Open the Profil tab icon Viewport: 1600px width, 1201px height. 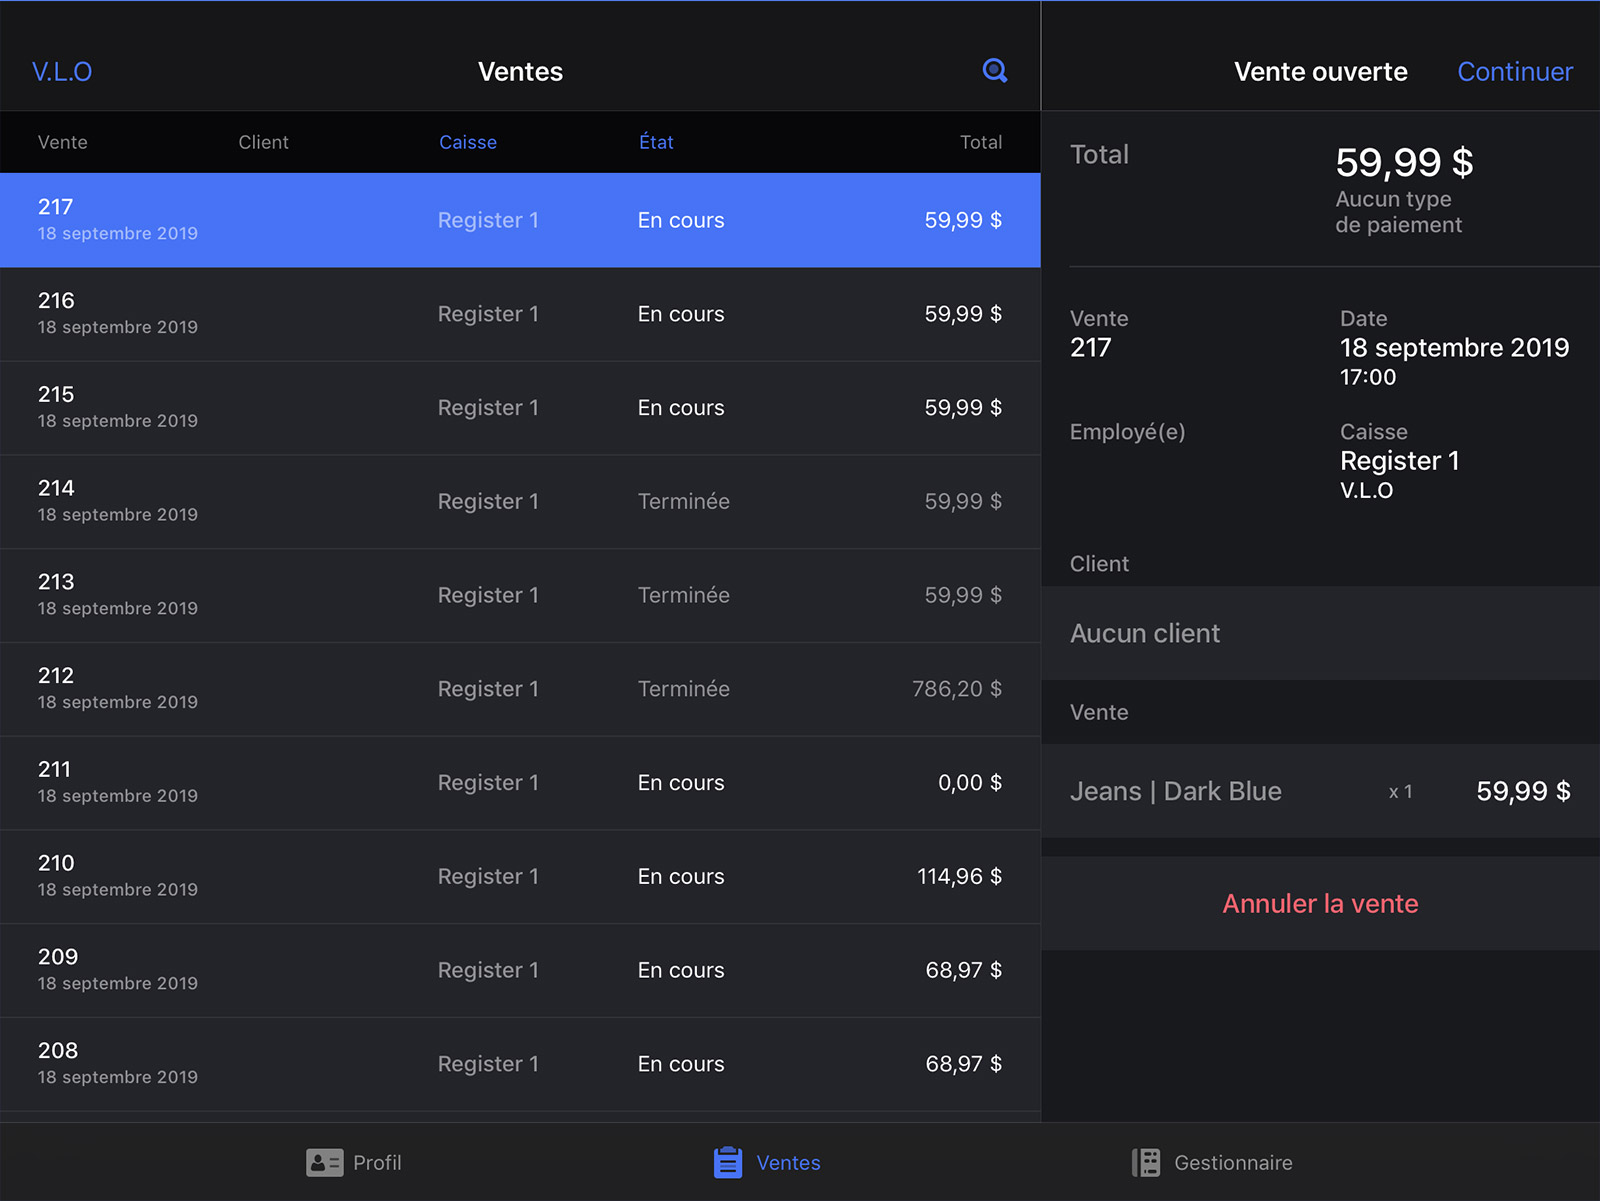(x=324, y=1162)
